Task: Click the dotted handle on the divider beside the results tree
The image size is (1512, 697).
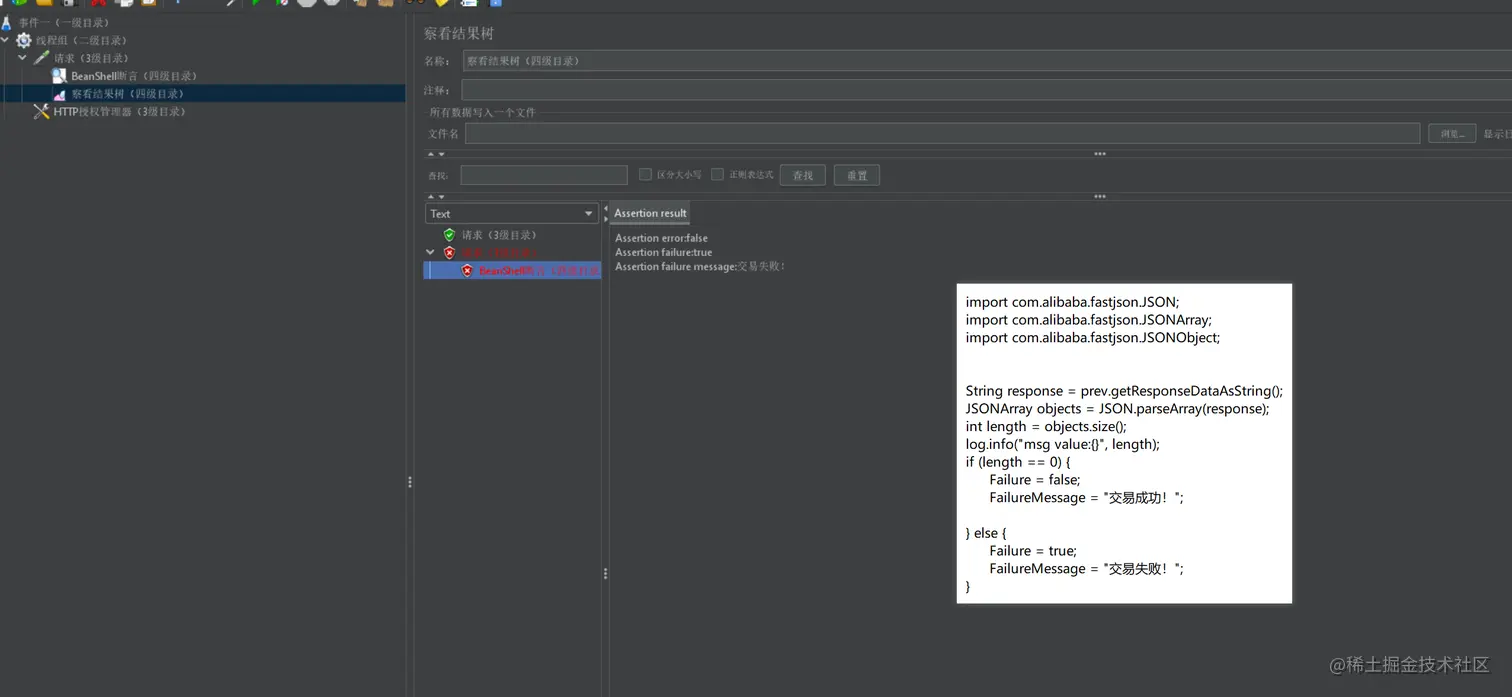Action: (x=605, y=574)
